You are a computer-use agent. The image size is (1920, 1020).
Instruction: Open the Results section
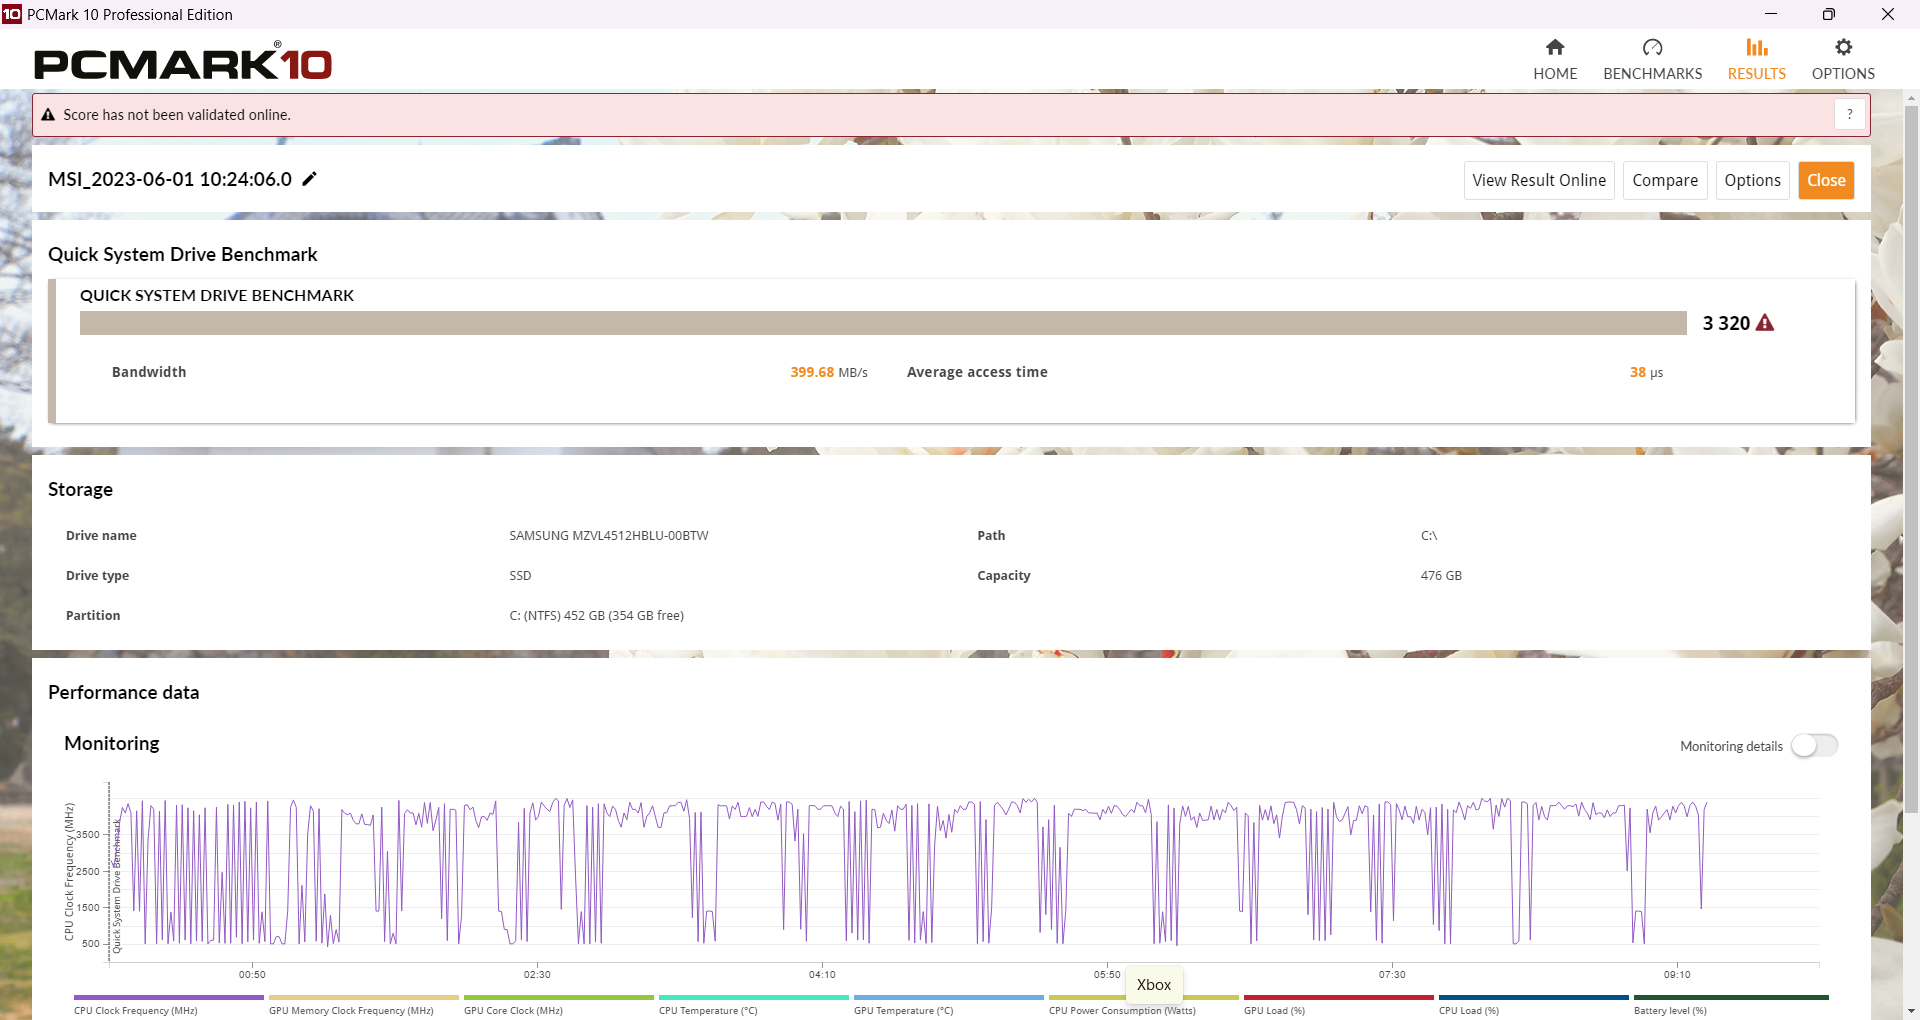[x=1756, y=60]
